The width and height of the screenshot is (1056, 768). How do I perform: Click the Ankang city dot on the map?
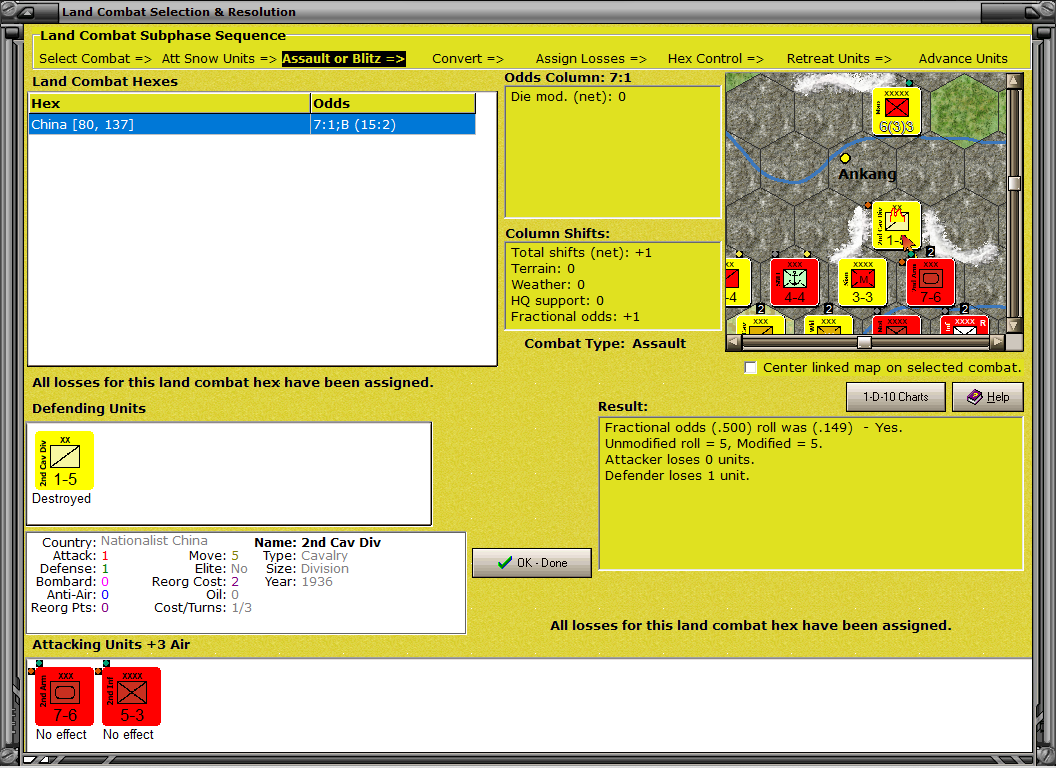click(x=845, y=158)
